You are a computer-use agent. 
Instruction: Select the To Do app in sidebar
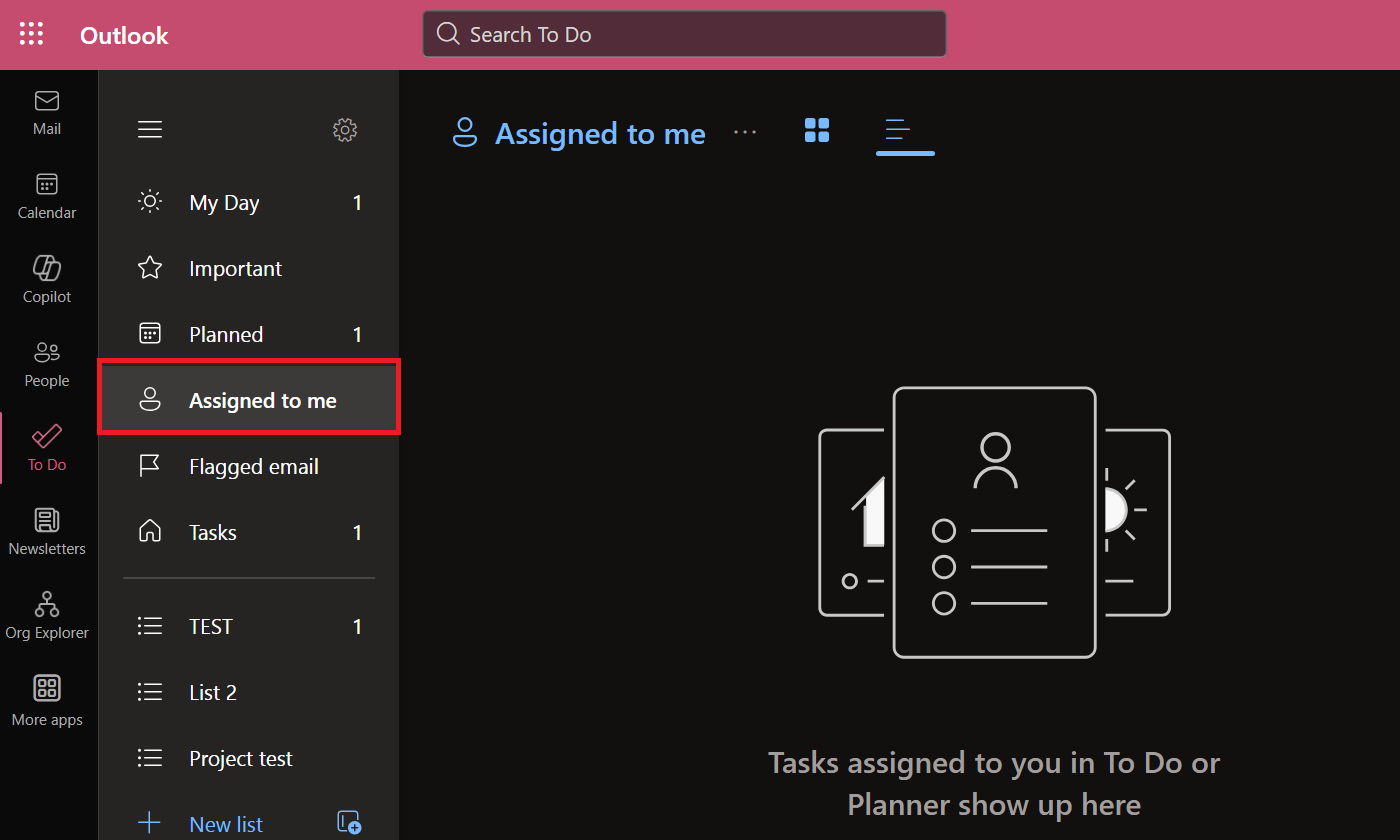46,446
